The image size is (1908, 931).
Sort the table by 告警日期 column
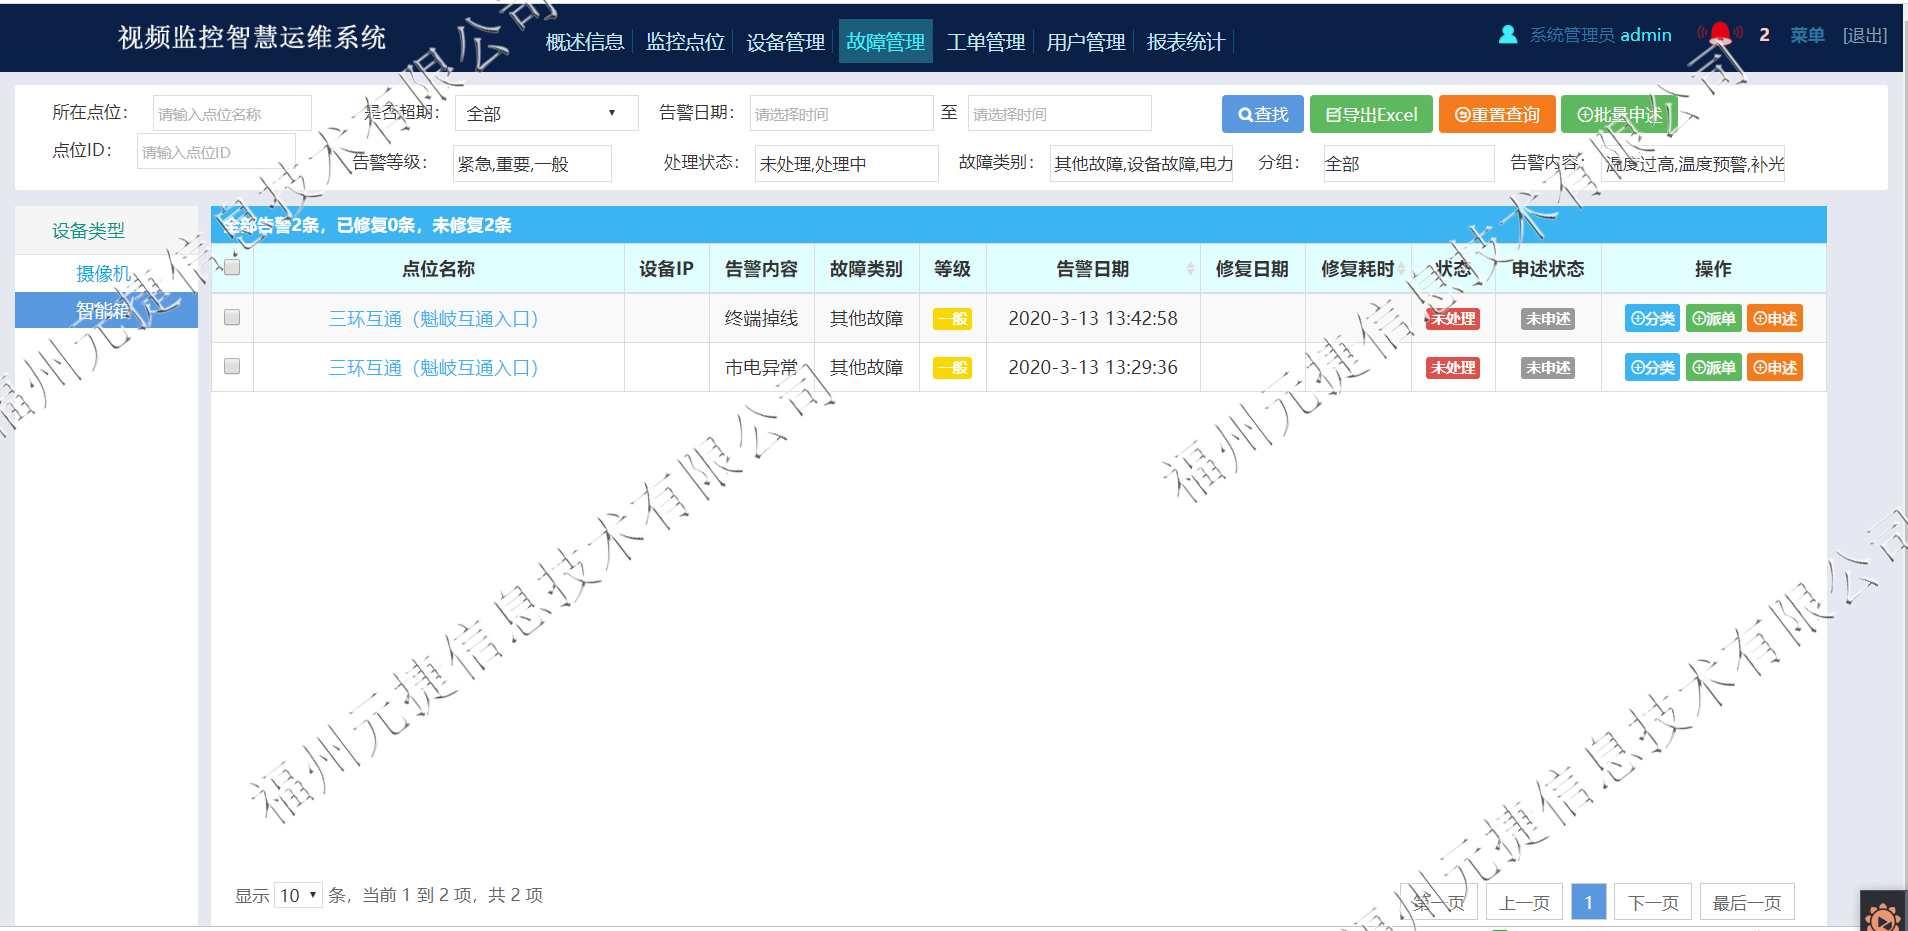[1093, 269]
